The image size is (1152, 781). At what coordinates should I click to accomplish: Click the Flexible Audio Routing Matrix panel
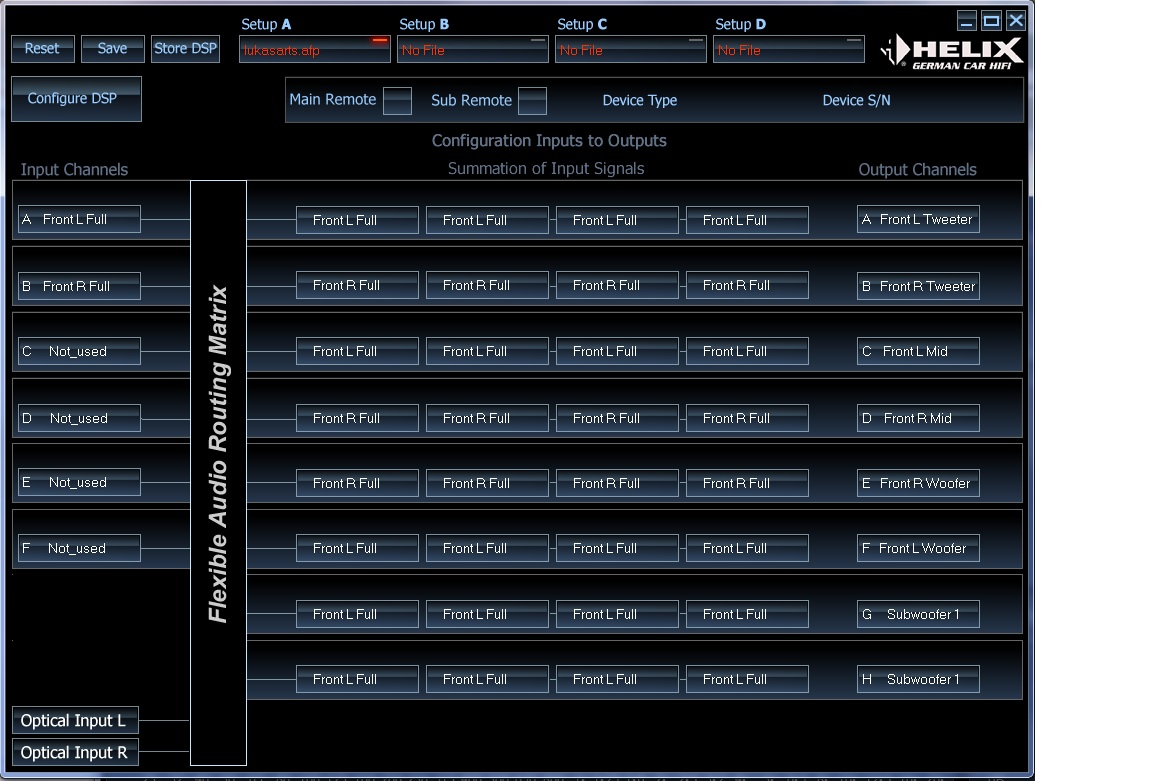[x=218, y=470]
